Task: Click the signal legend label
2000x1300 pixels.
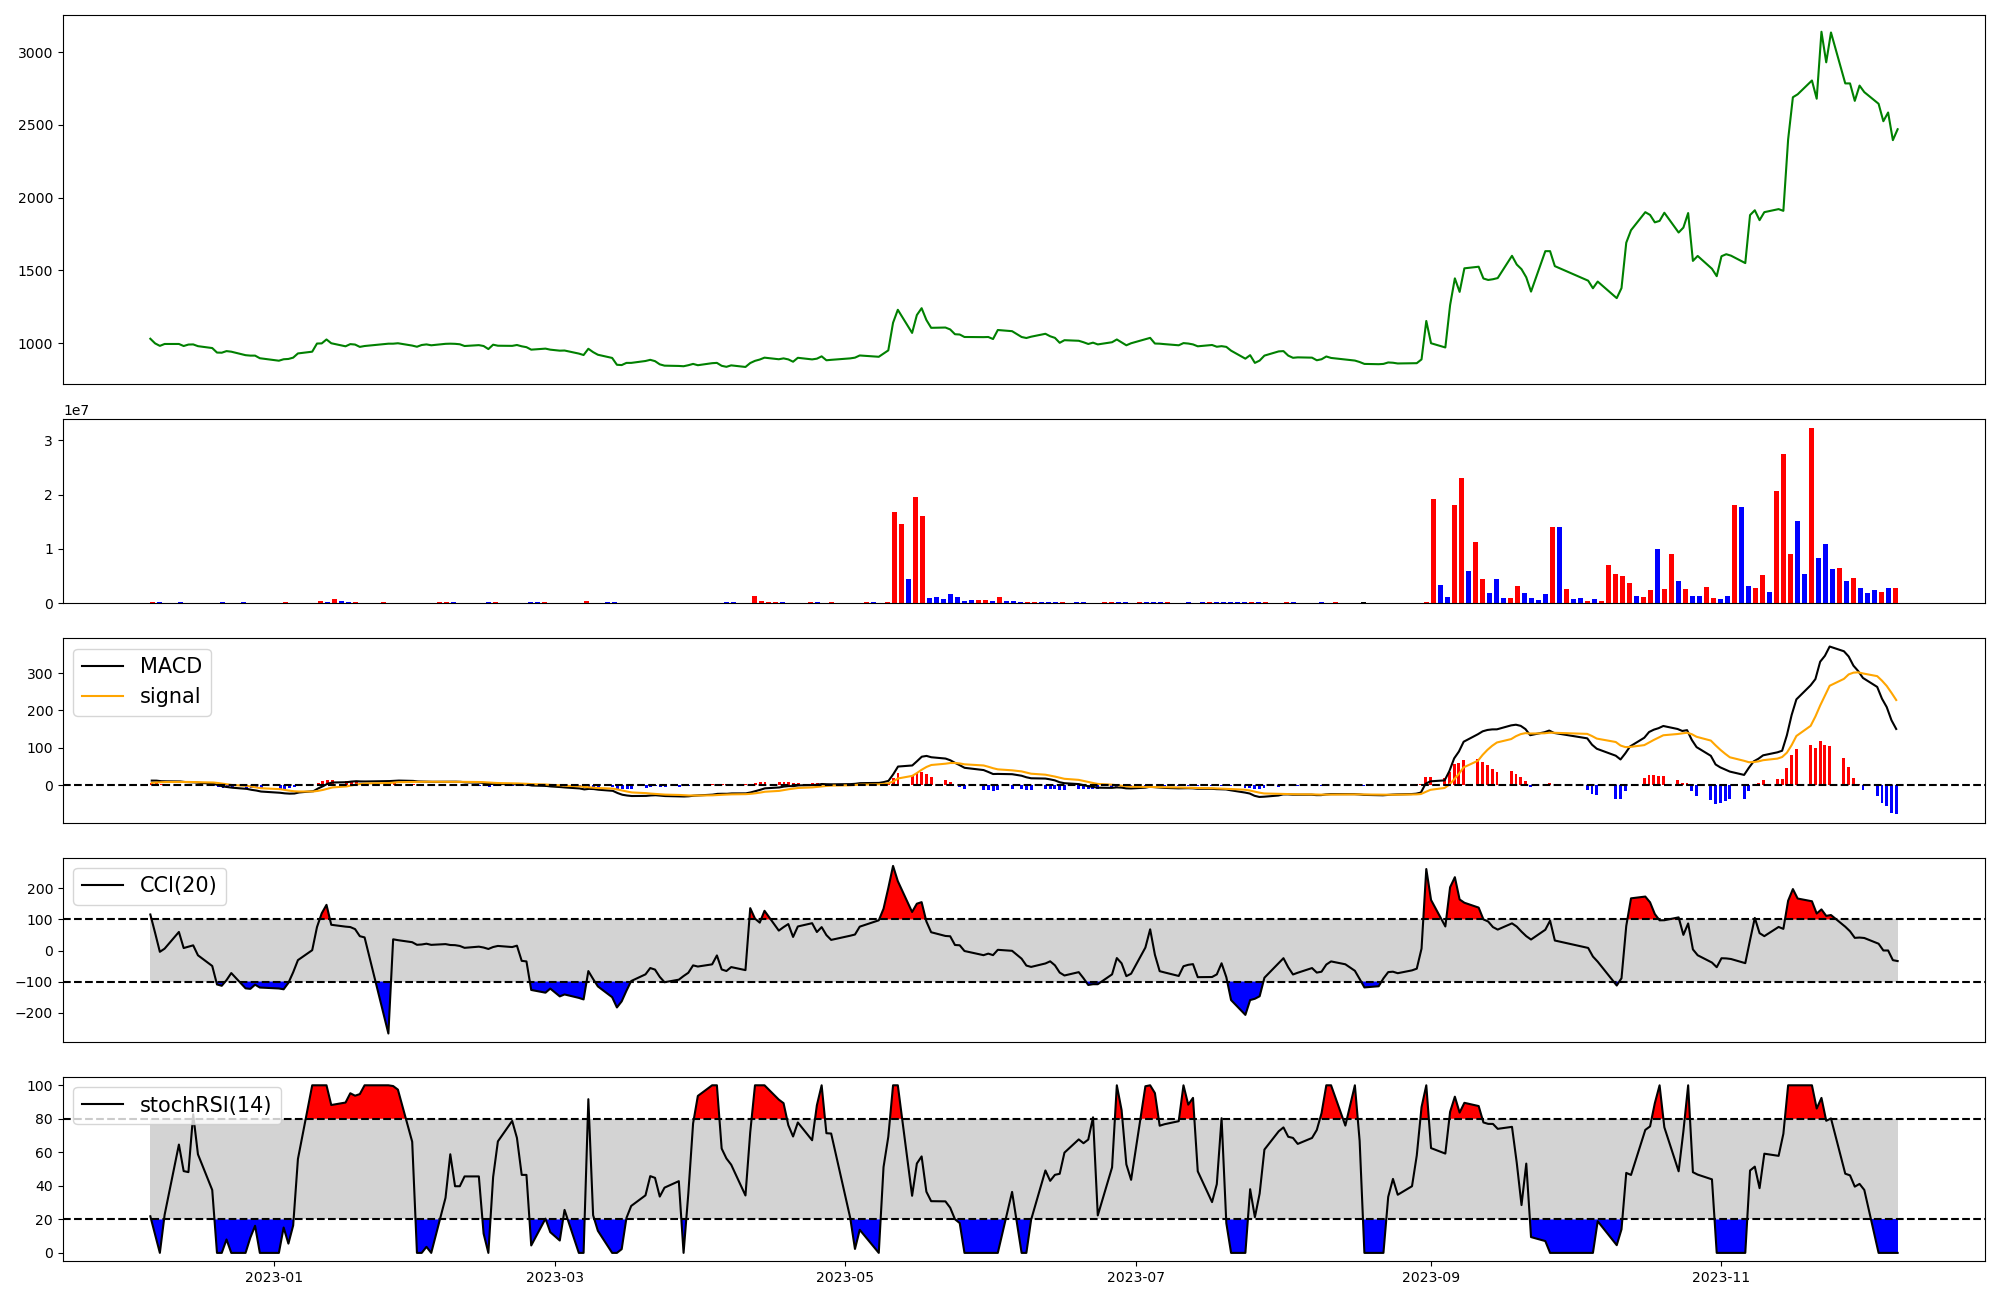Action: click(x=169, y=696)
